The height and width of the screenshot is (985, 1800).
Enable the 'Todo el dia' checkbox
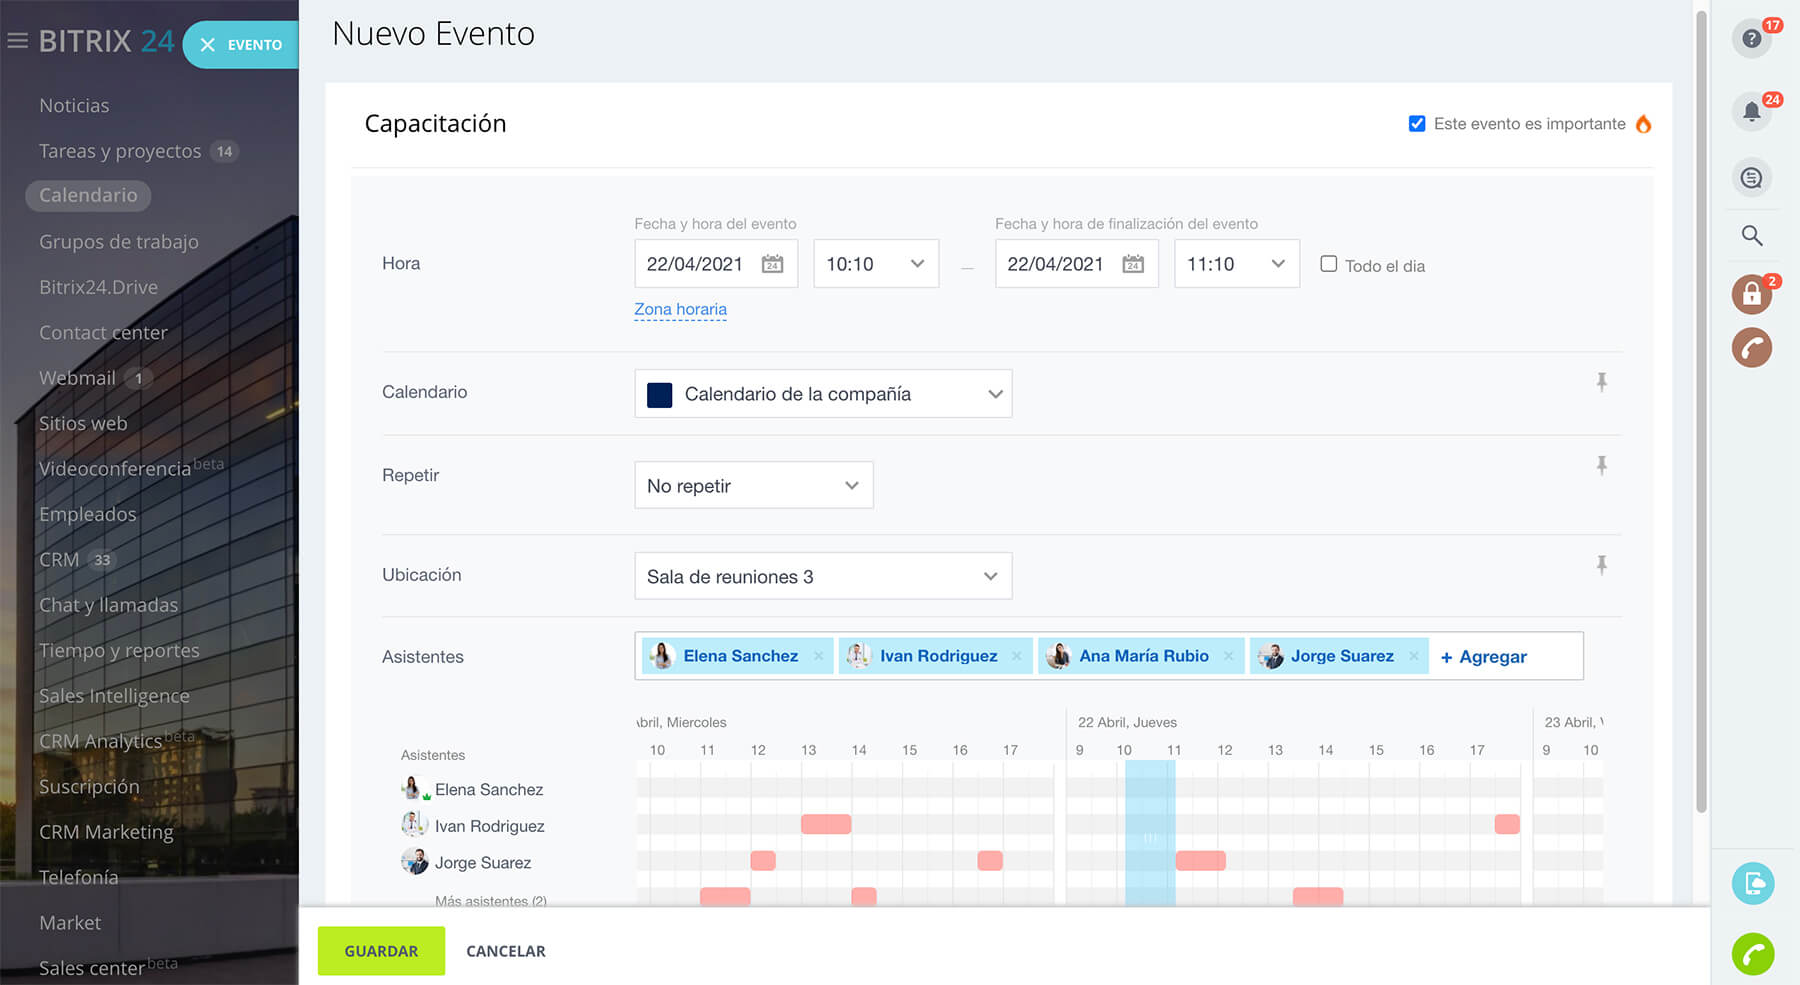pos(1328,264)
